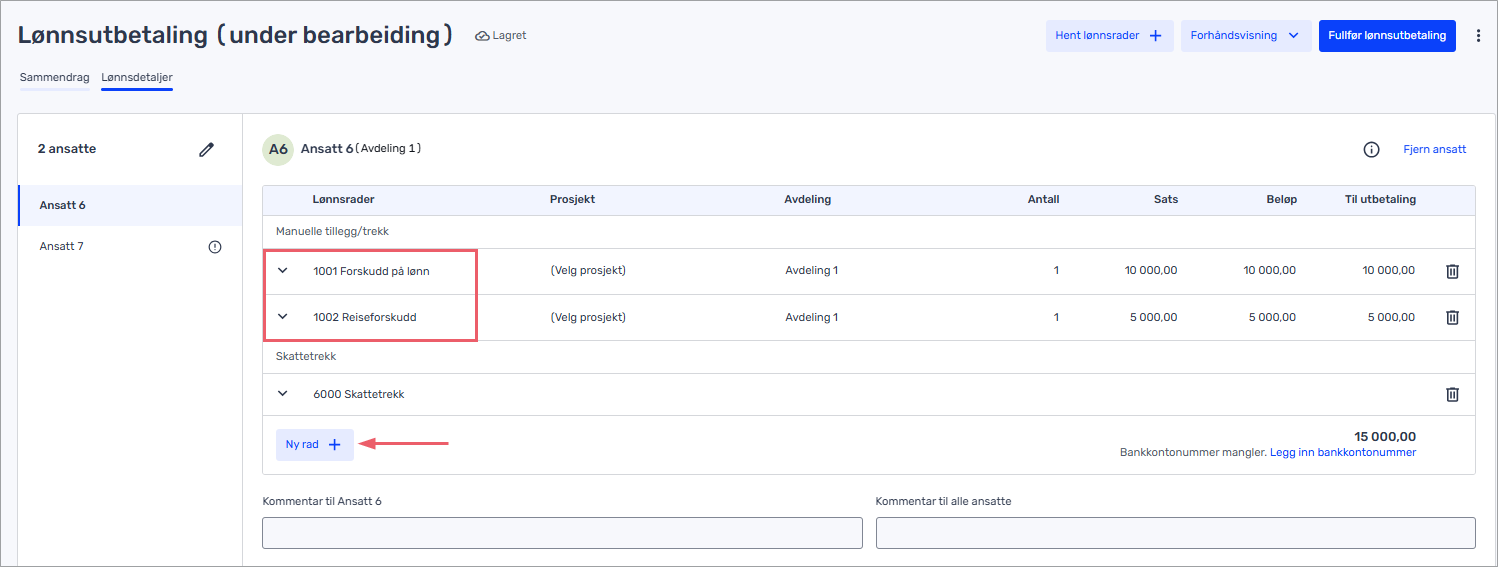Click Sats value 10 000,00
The width and height of the screenshot is (1498, 567).
pyautogui.click(x=1151, y=271)
